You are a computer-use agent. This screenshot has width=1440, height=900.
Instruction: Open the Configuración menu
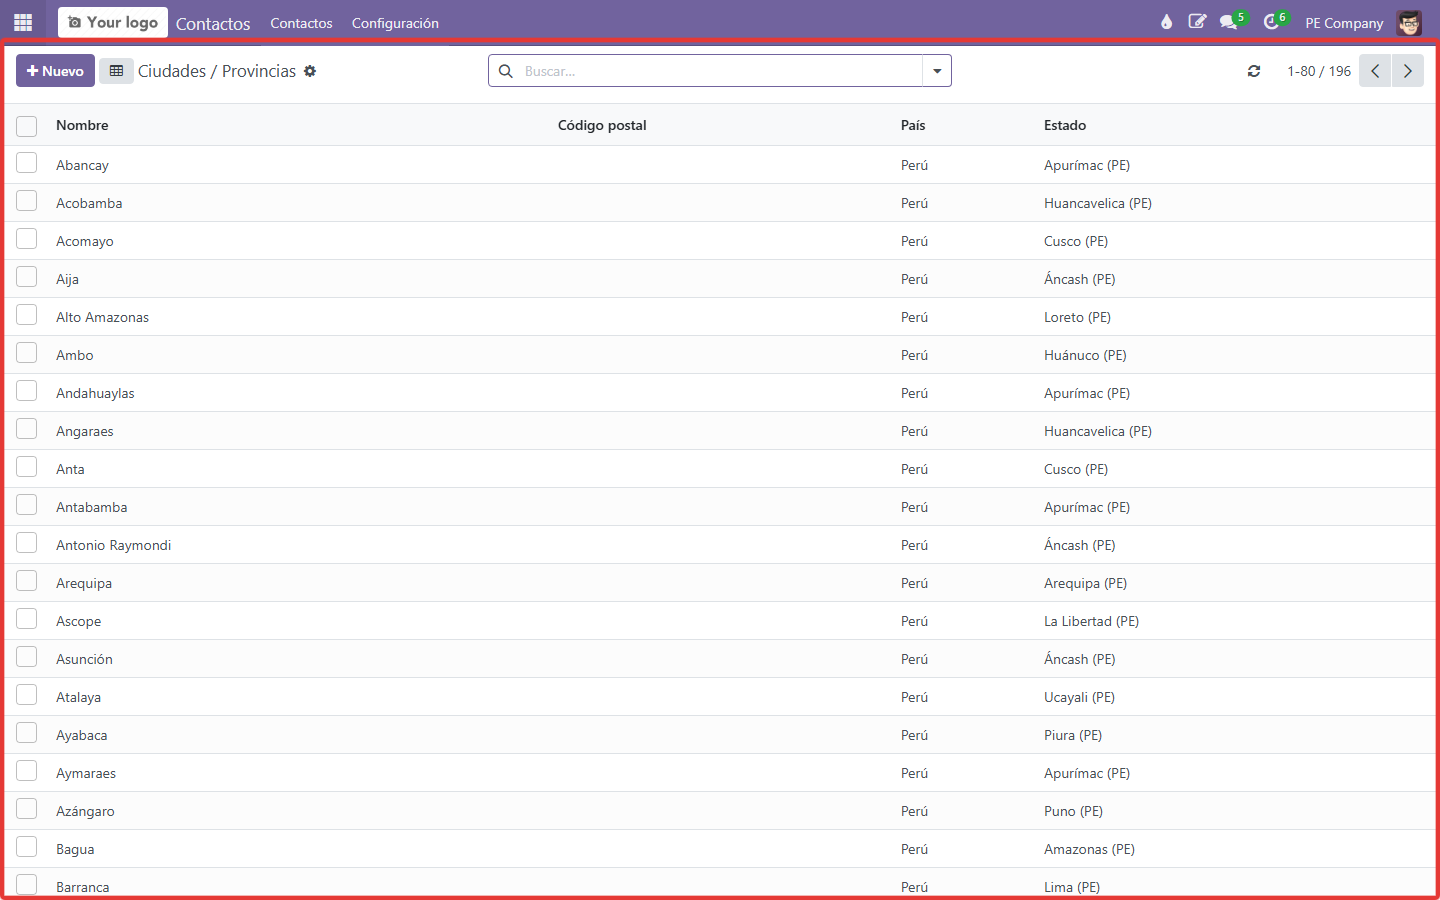click(x=395, y=23)
